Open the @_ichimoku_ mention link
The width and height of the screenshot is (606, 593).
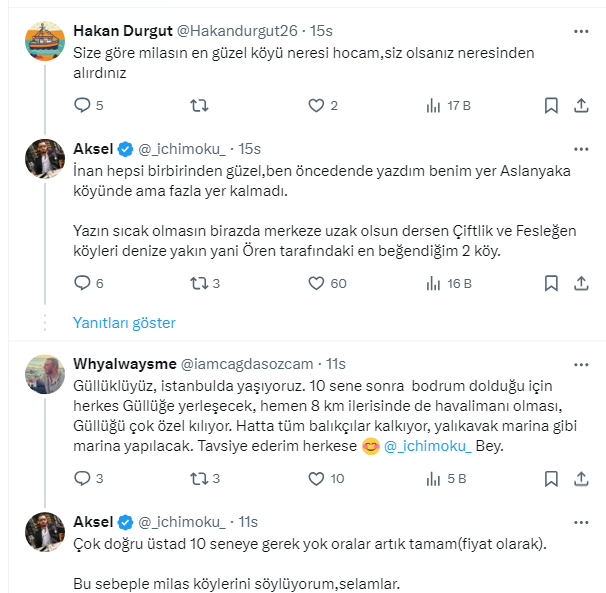[x=427, y=446]
